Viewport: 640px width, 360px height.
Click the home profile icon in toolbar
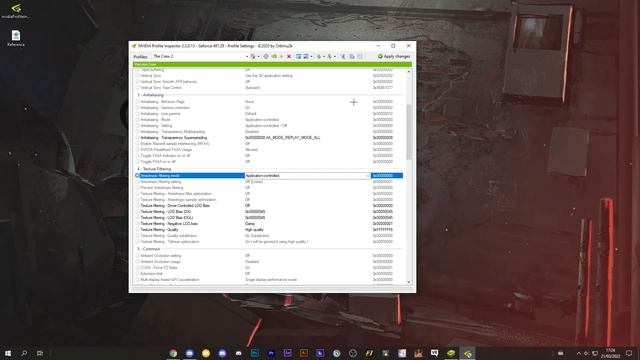(253, 56)
